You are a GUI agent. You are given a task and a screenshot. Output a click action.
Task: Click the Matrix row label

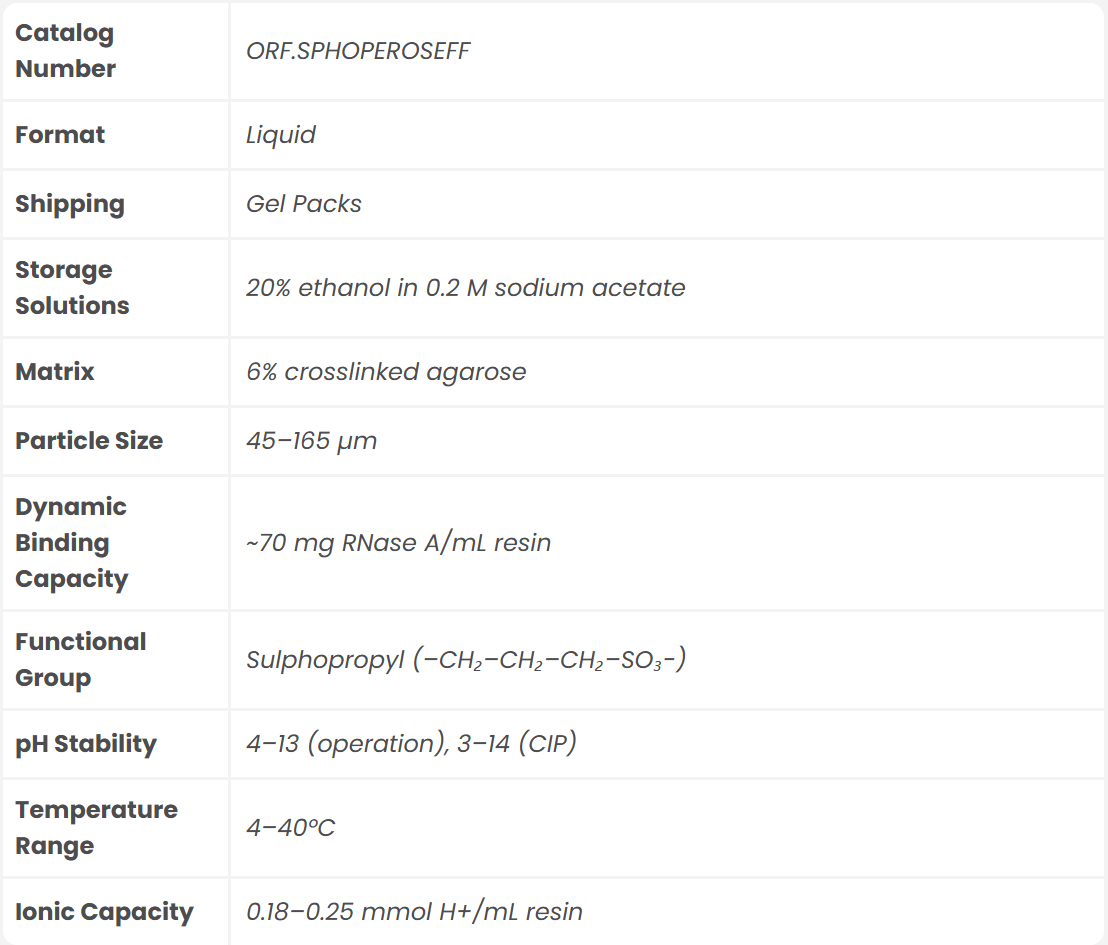(55, 372)
